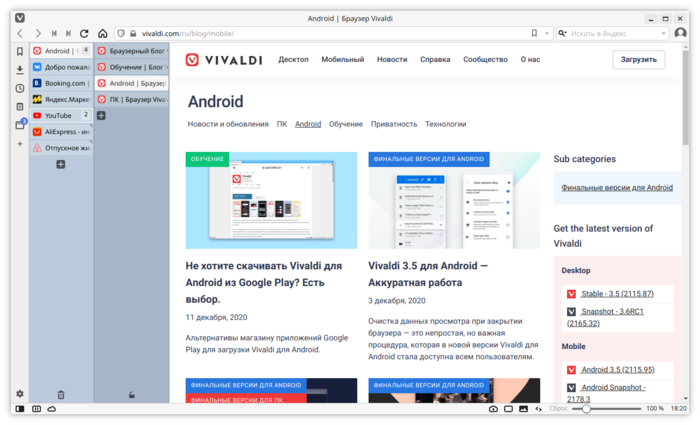Switch to the YouTube tab
Viewport: 700px width, 425px height.
(58, 116)
